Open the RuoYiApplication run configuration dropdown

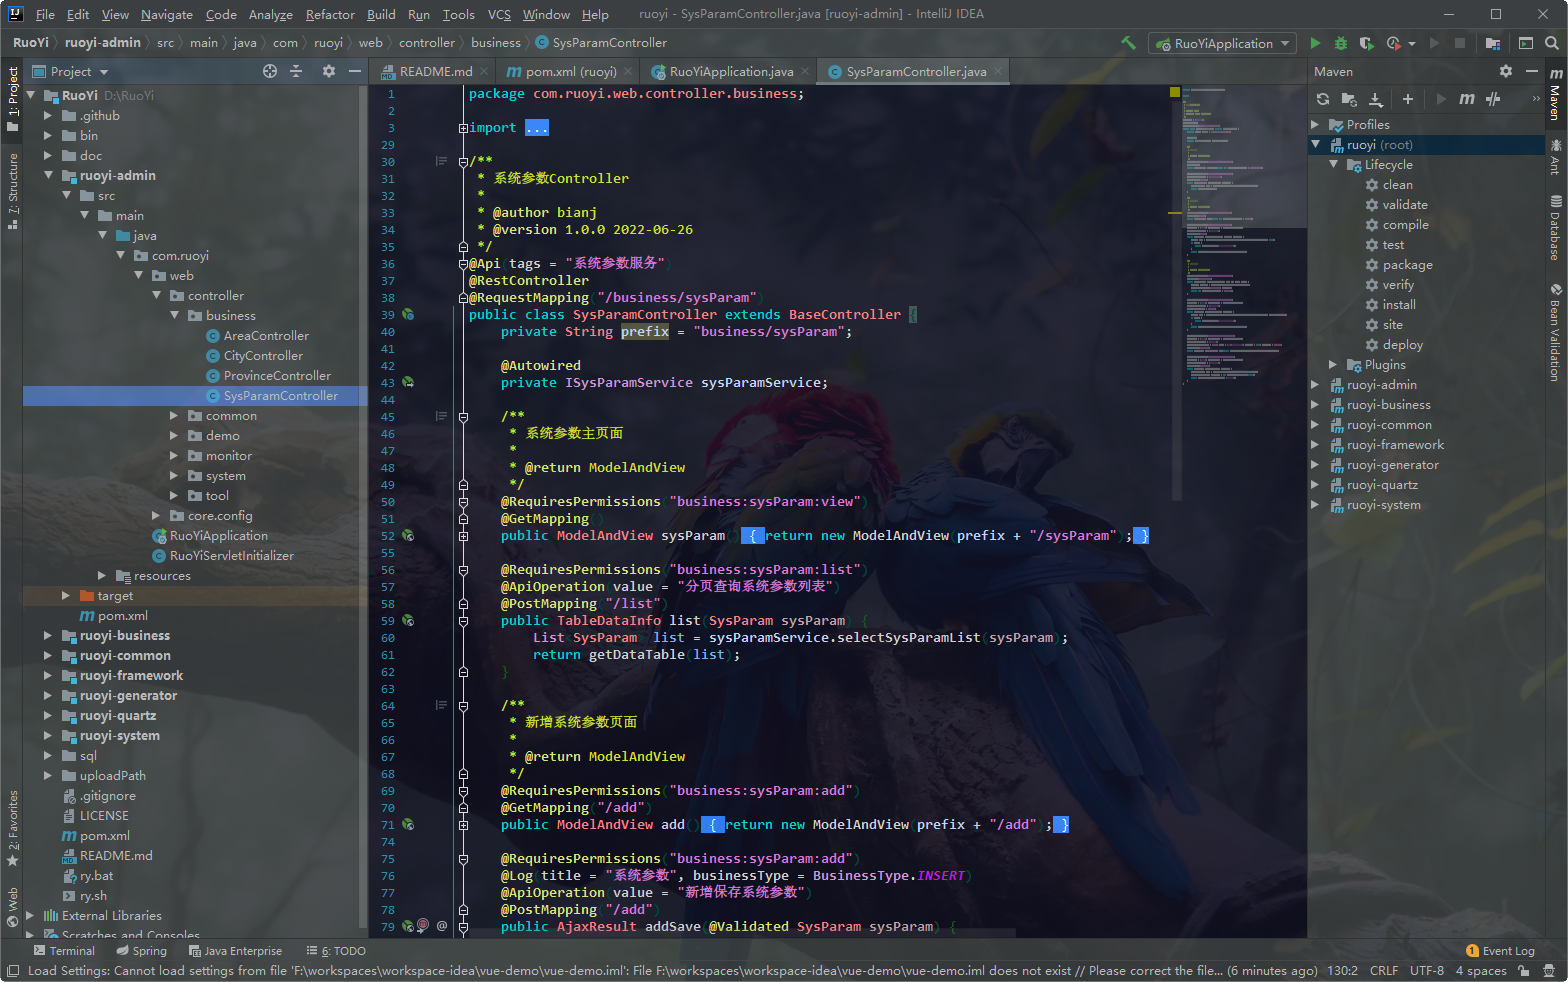tap(1221, 43)
